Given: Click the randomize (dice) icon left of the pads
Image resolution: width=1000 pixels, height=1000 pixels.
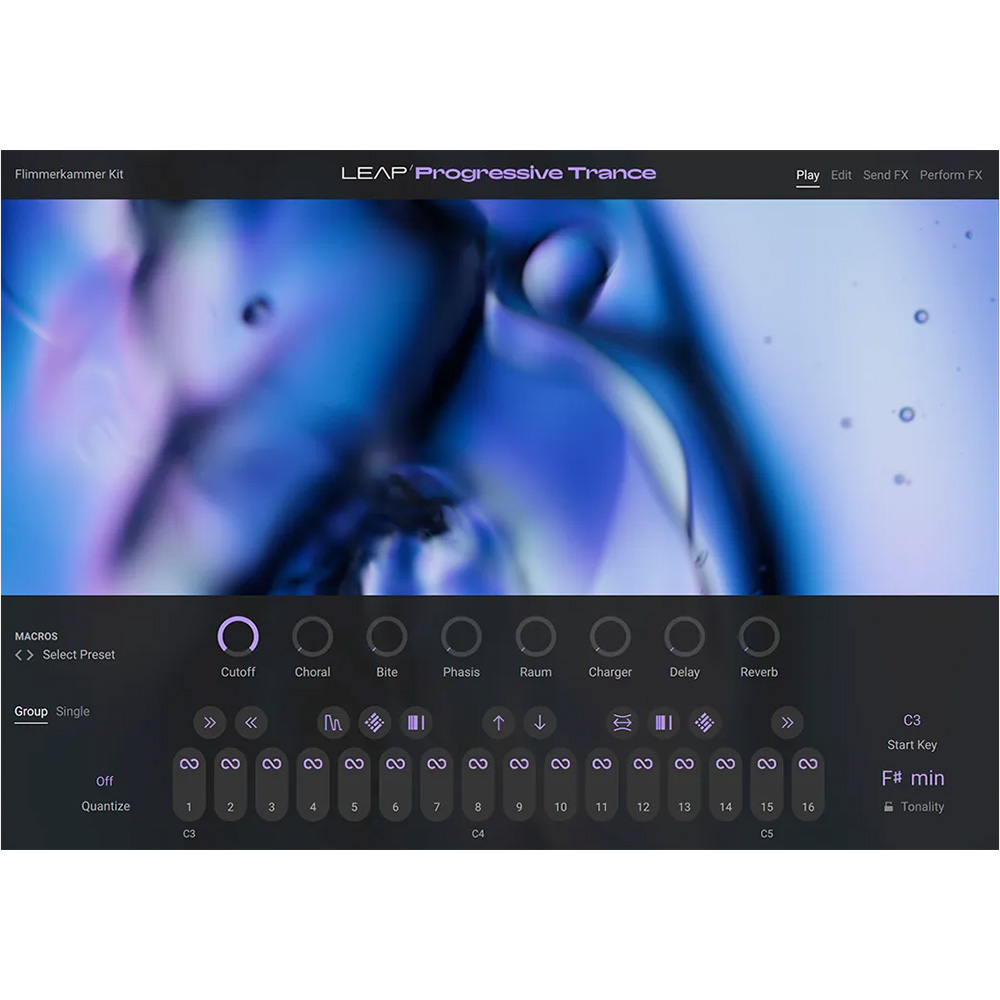Looking at the screenshot, I should (x=374, y=723).
